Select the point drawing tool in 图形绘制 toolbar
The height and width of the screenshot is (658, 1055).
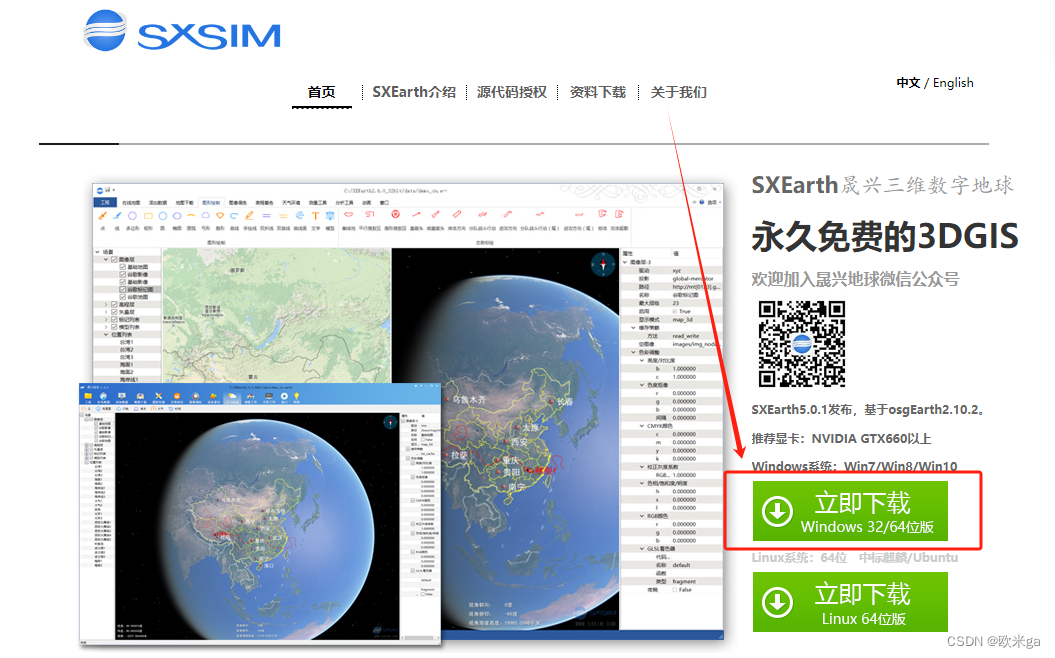pos(103,215)
